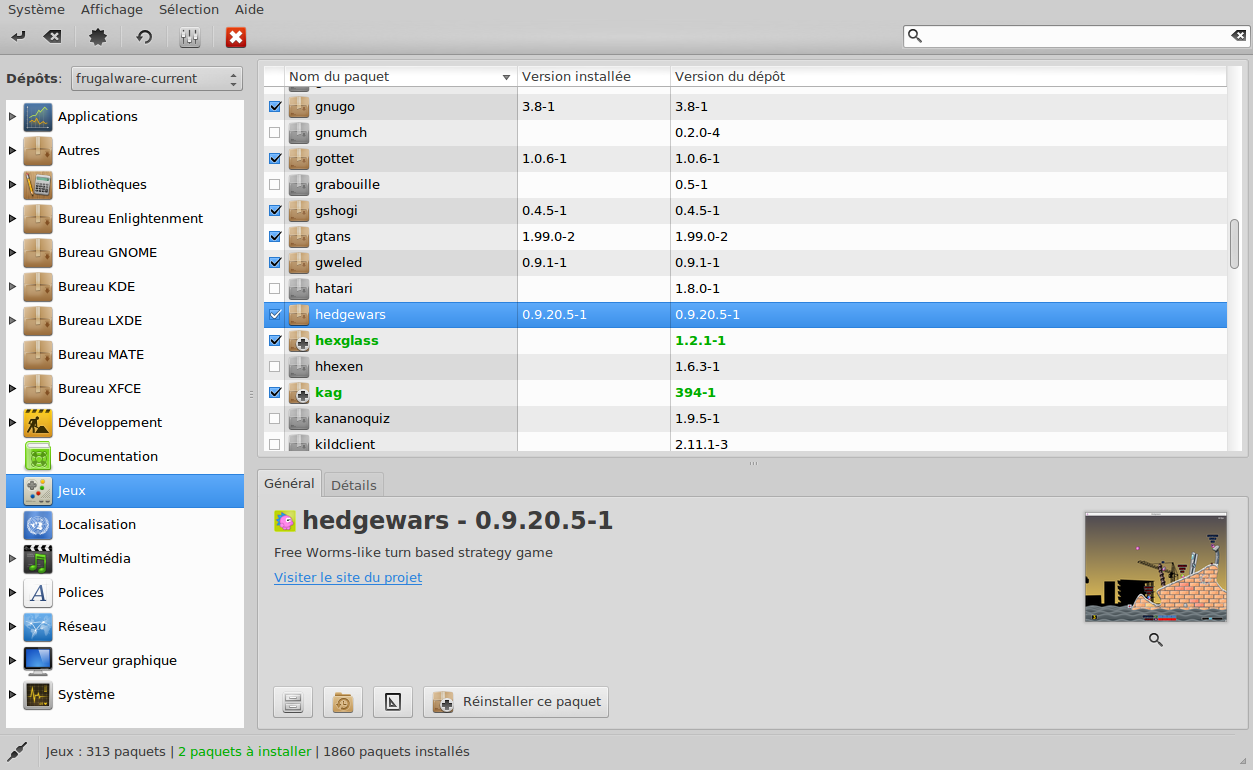The image size is (1253, 770).
Task: Click the Réseau network icon
Action: coord(38,627)
